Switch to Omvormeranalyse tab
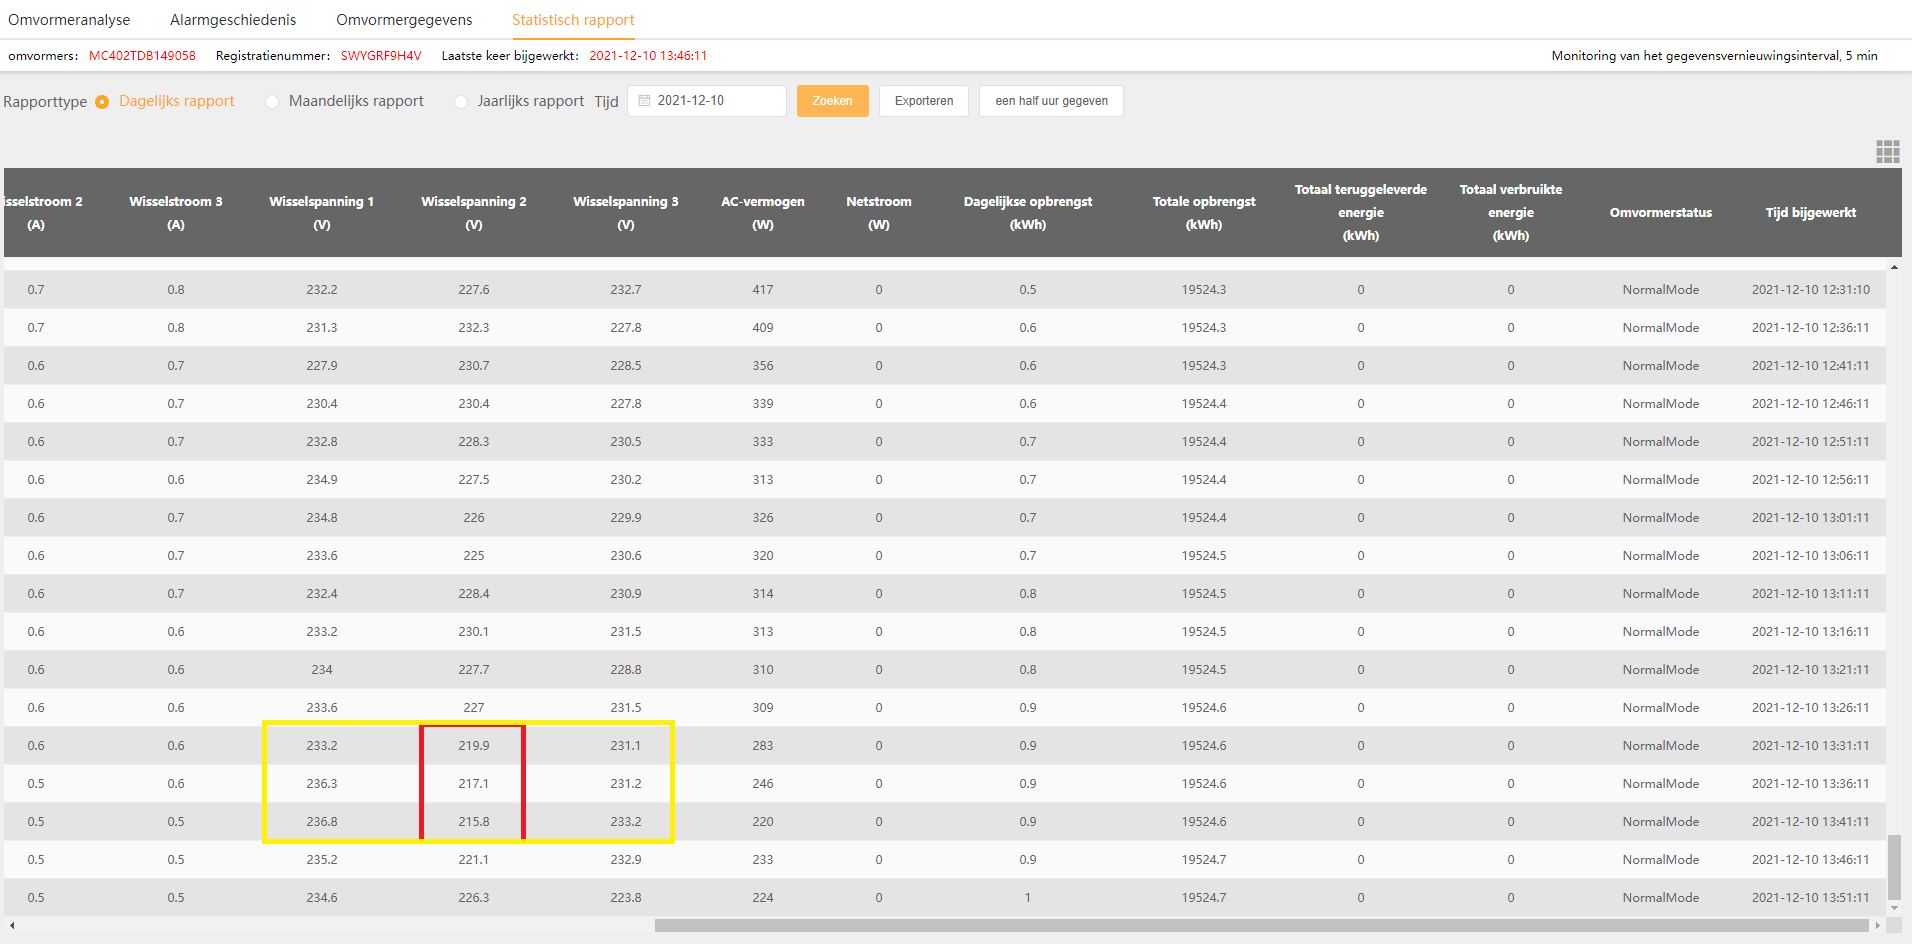Image resolution: width=1912 pixels, height=945 pixels. [x=69, y=20]
